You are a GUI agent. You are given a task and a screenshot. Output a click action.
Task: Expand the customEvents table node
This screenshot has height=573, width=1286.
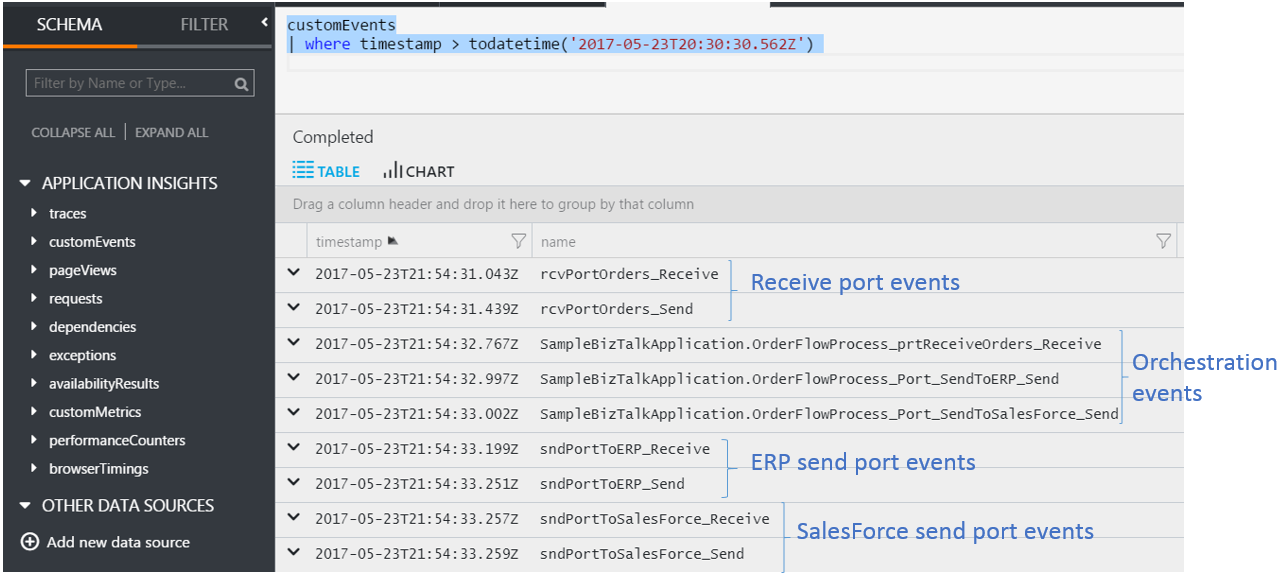tap(35, 241)
